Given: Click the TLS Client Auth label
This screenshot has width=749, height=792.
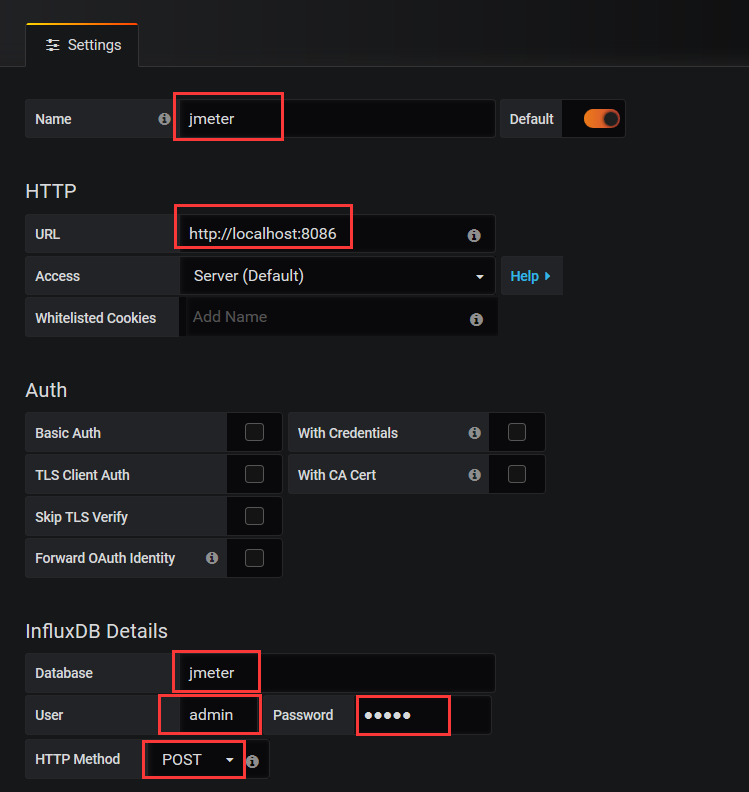Looking at the screenshot, I should 82,475.
